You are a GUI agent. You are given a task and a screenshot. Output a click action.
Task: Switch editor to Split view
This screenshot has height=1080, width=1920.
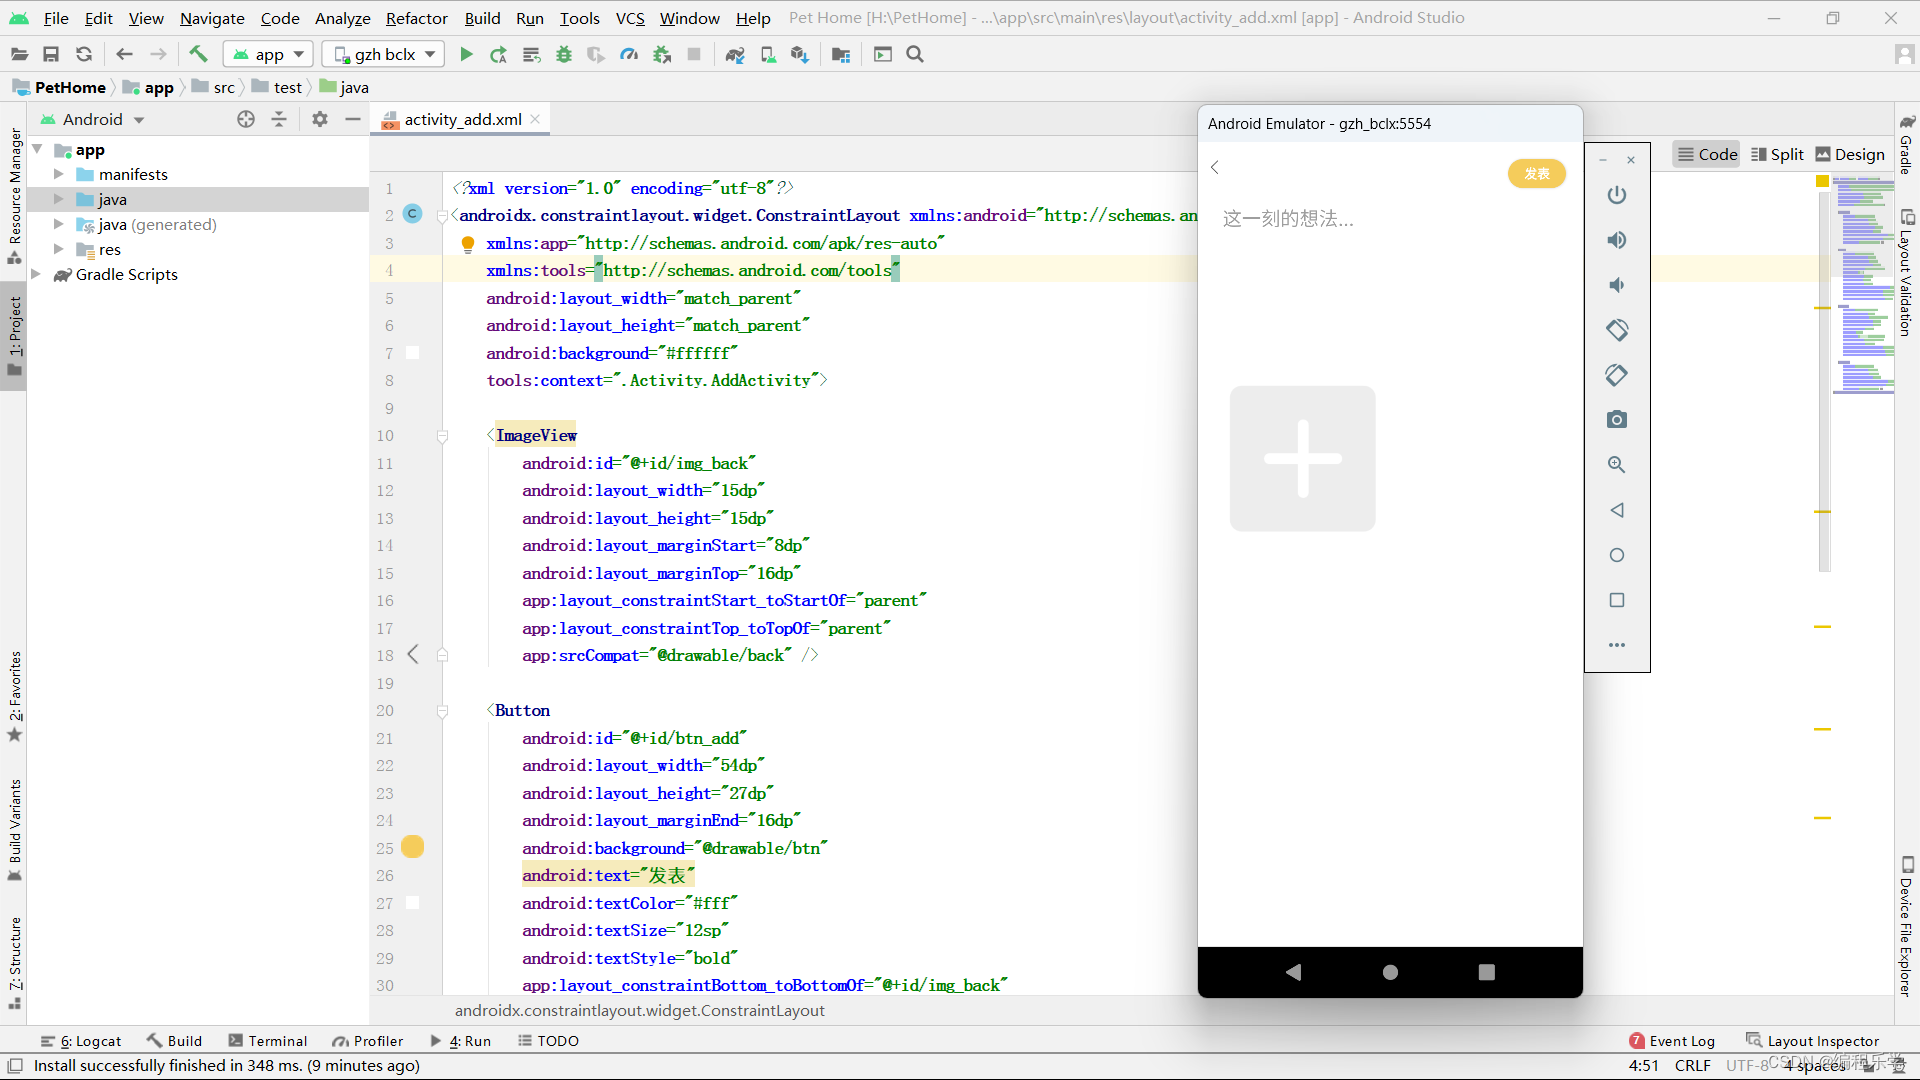(1777, 154)
